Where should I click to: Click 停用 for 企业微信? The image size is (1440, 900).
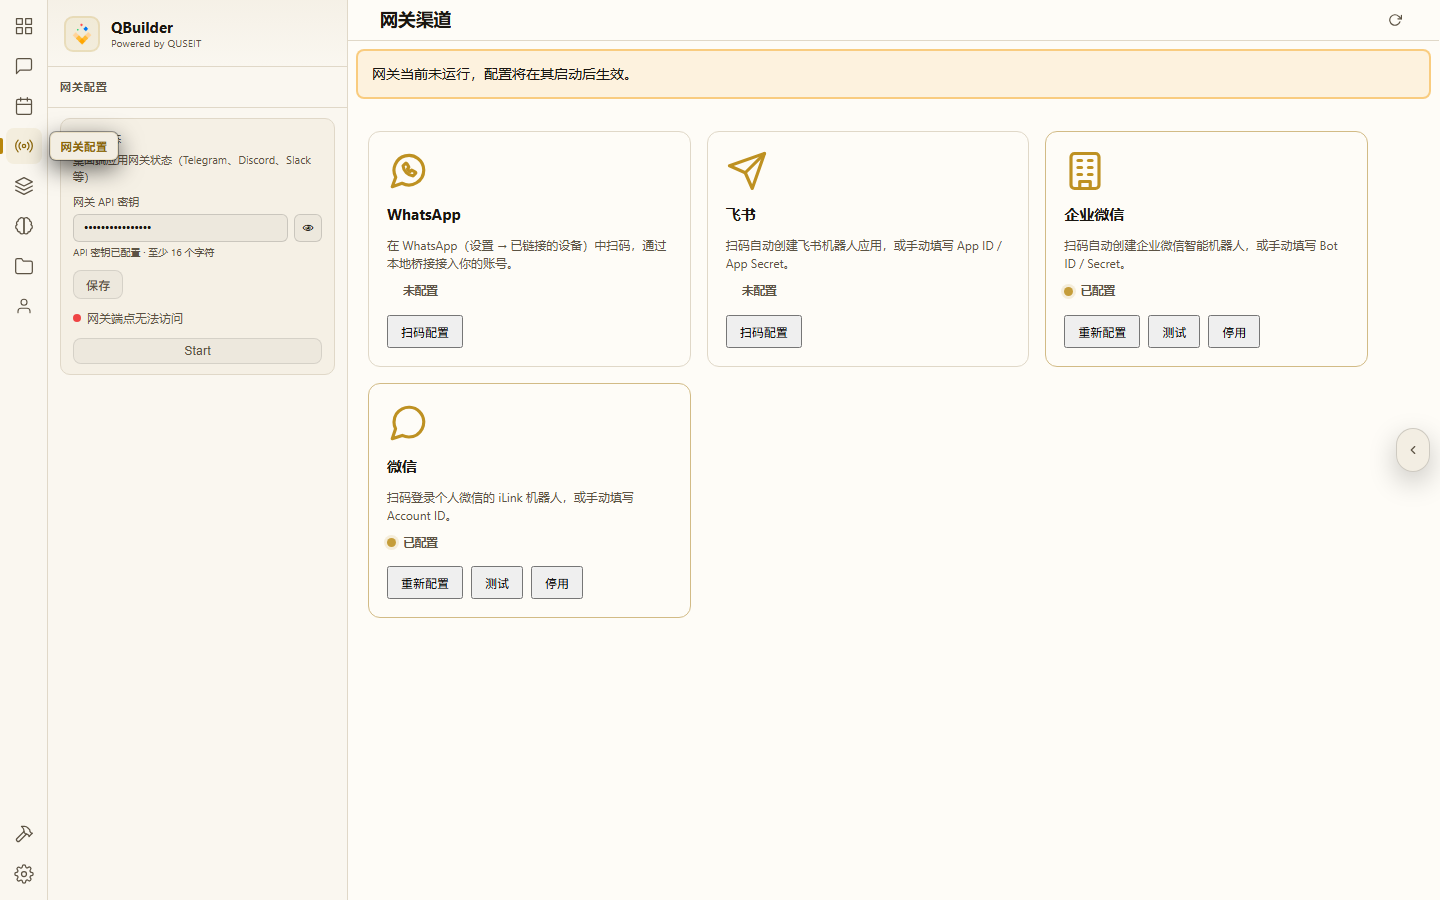[1234, 332]
